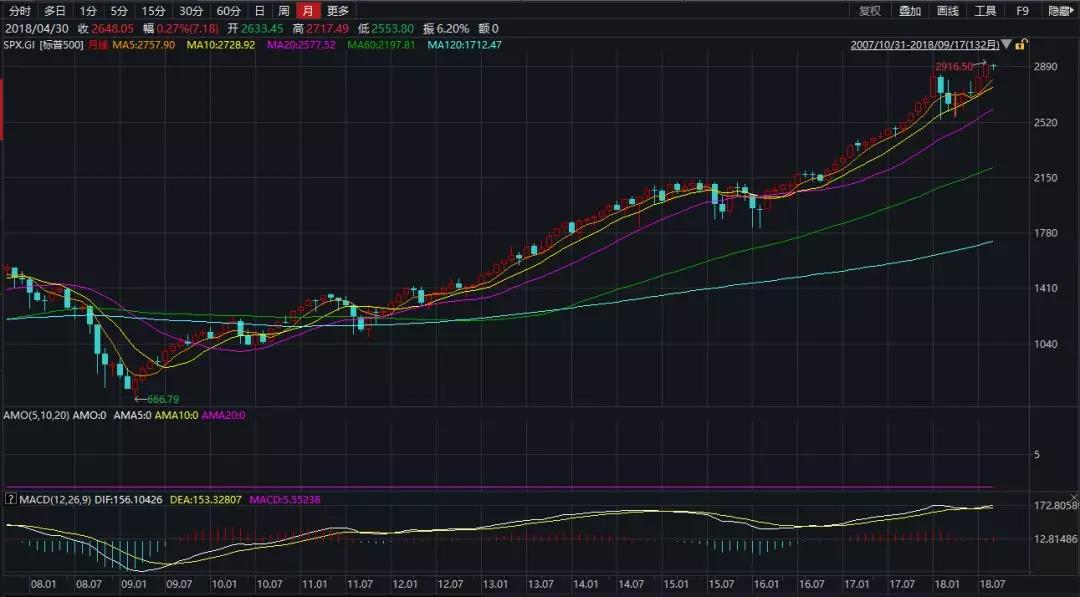Click the 13.01 time axis label
The width and height of the screenshot is (1080, 597).
[x=495, y=584]
